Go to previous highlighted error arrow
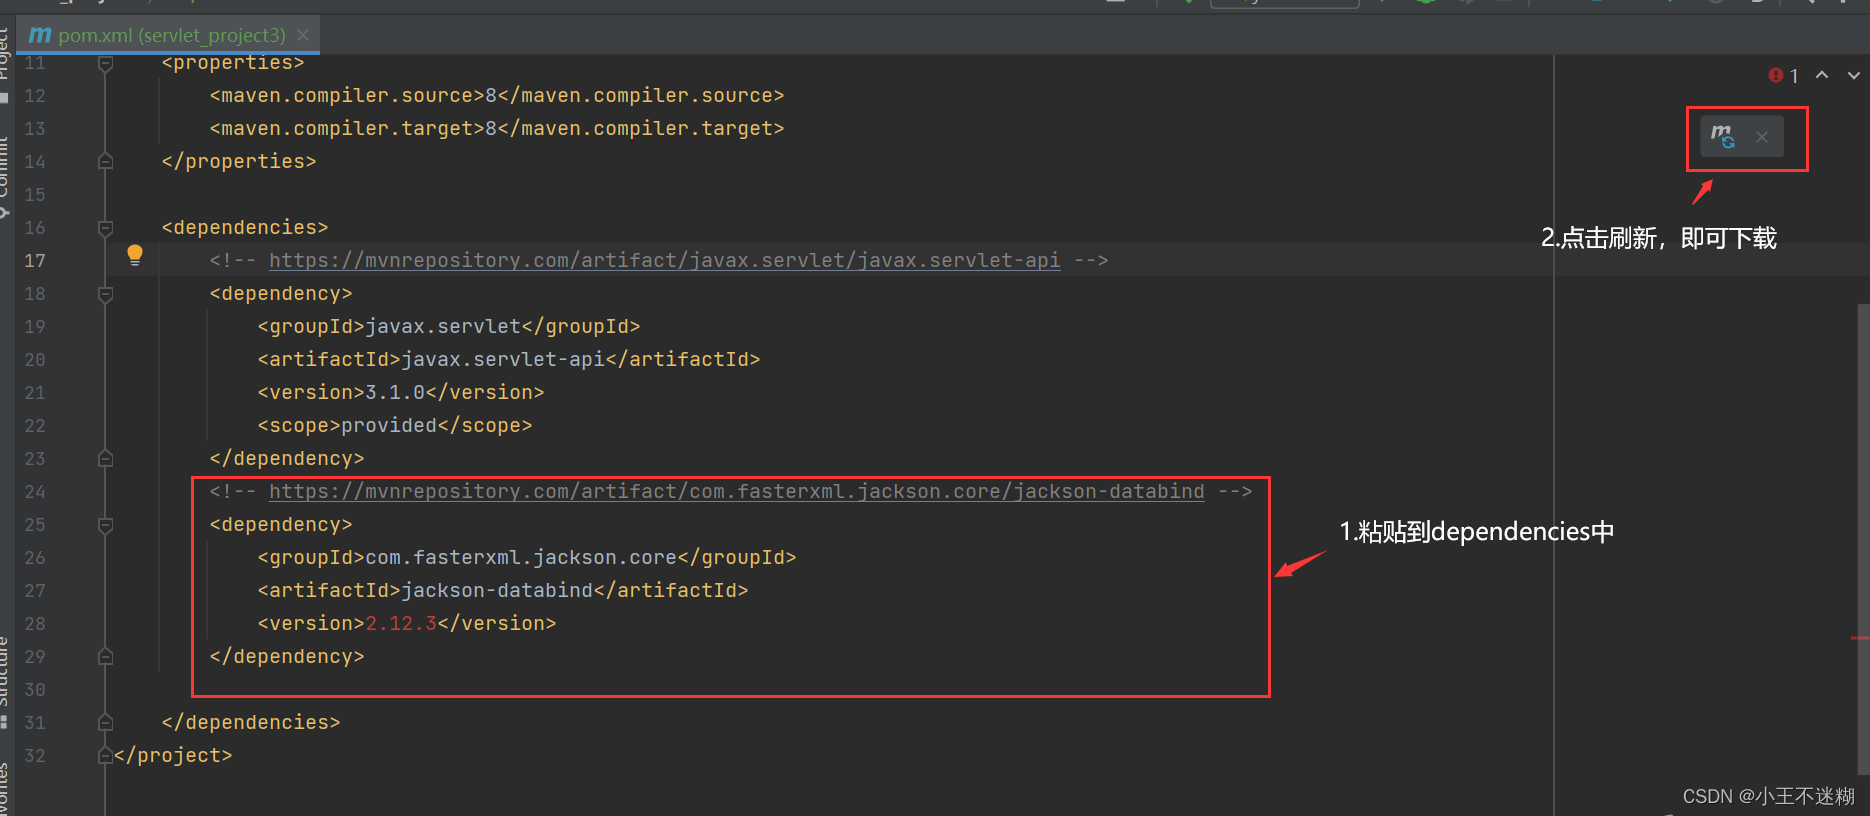Image resolution: width=1870 pixels, height=816 pixels. coord(1822,75)
